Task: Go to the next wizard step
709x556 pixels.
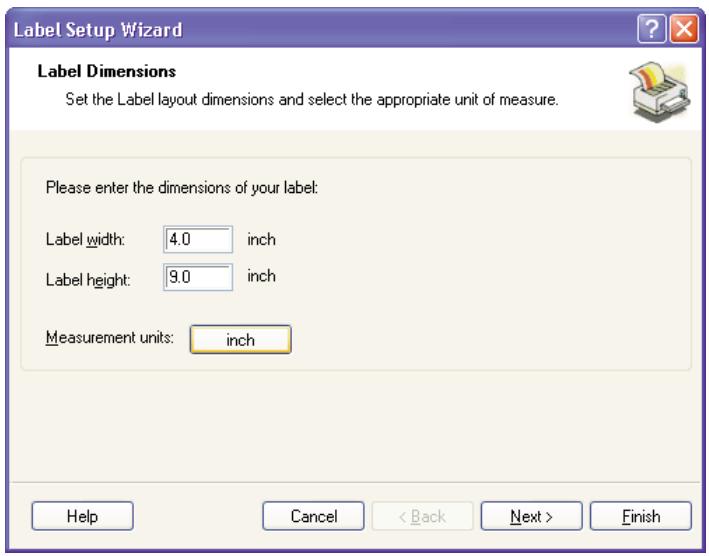Action: point(531,516)
